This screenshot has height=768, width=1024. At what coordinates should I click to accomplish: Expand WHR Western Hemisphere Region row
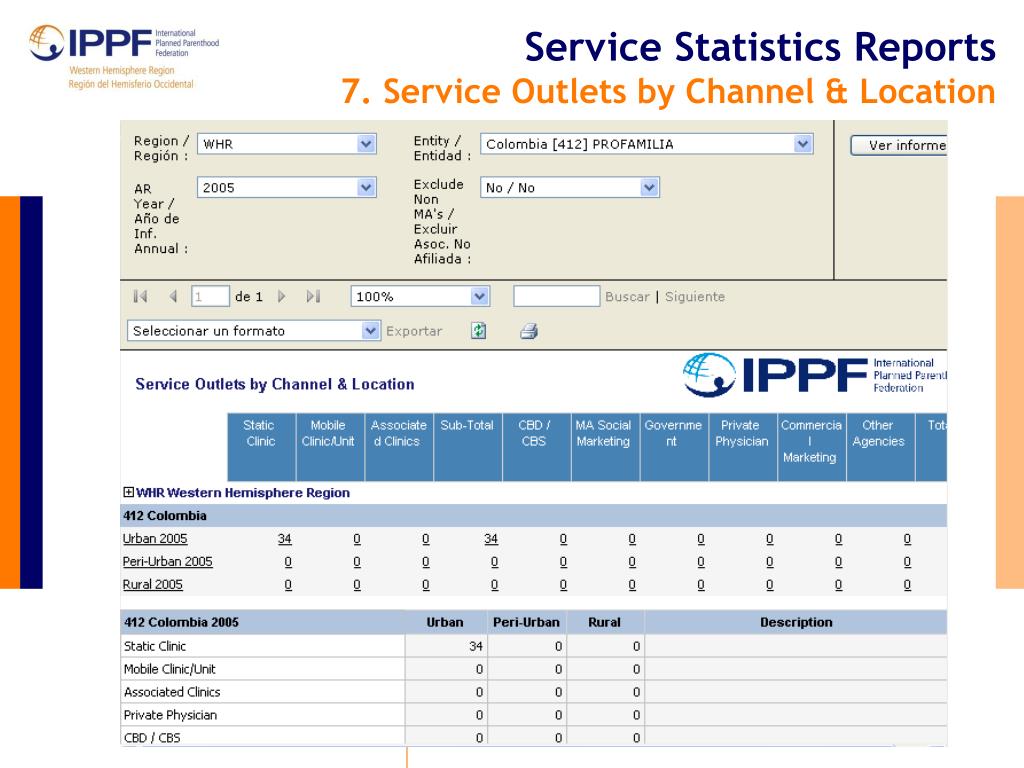[129, 492]
